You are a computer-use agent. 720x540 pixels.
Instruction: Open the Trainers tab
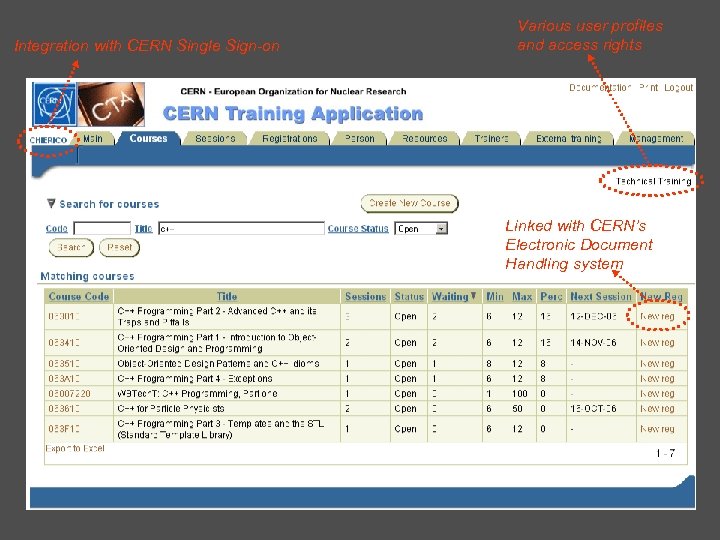point(491,138)
